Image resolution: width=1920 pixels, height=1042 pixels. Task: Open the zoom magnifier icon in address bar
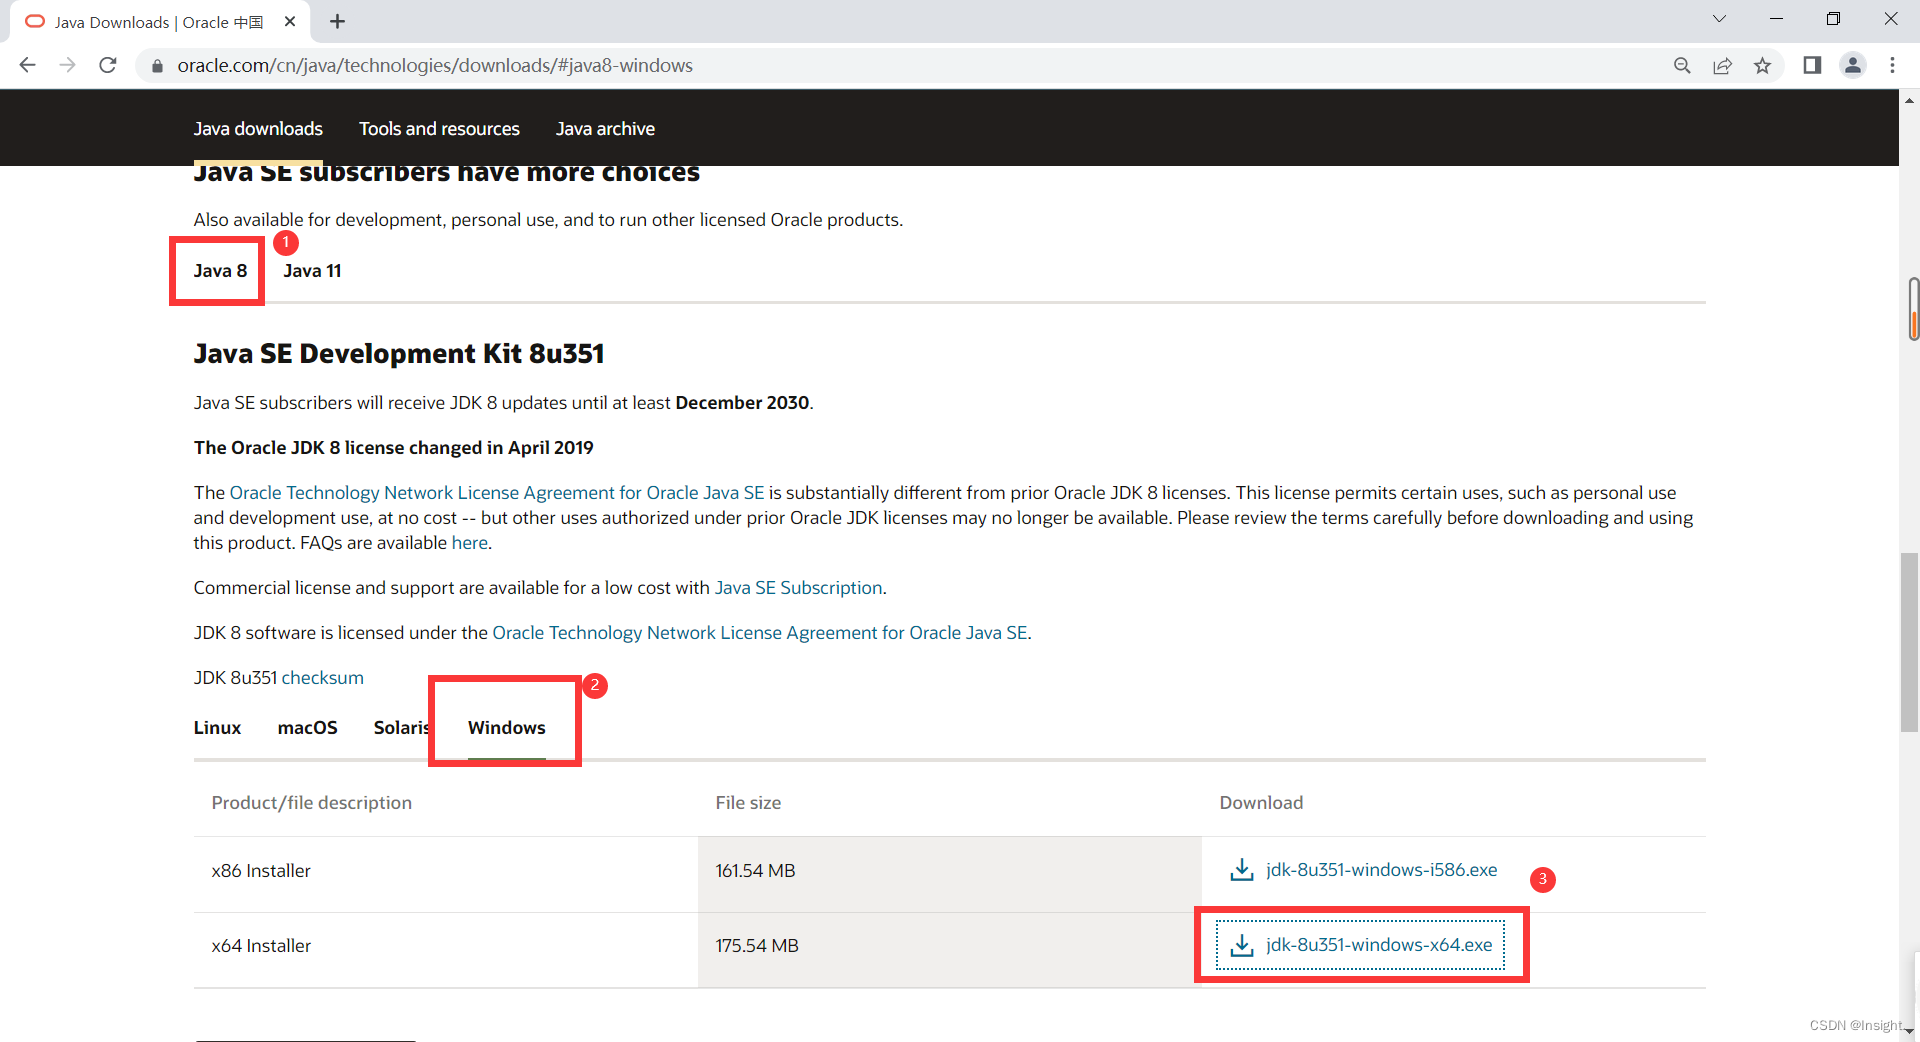tap(1682, 65)
